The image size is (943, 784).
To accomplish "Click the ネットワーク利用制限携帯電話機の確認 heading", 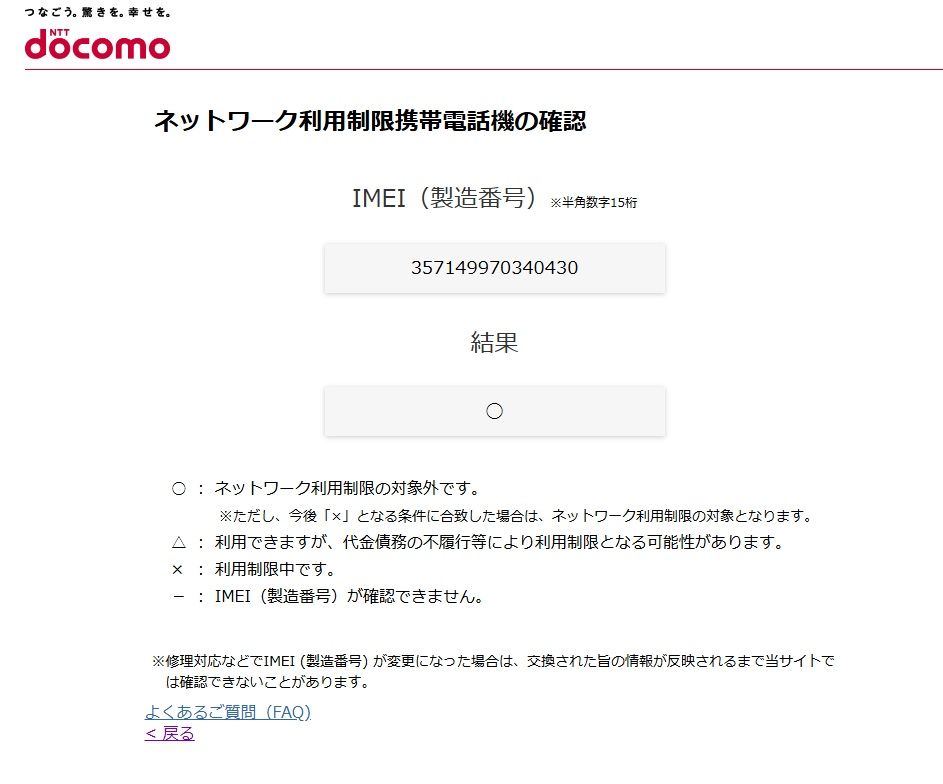I will (x=371, y=121).
